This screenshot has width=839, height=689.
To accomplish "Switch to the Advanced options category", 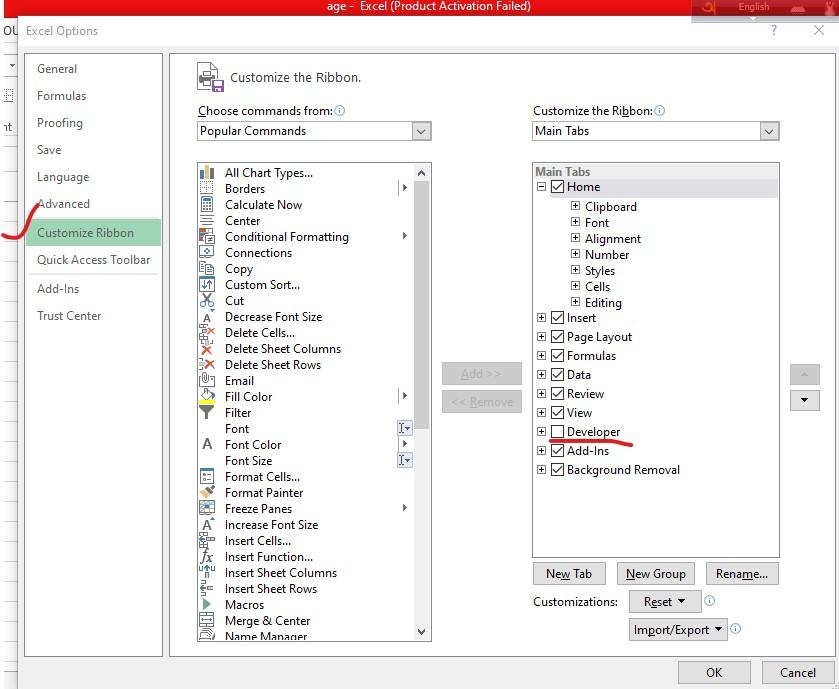I will (x=63, y=204).
